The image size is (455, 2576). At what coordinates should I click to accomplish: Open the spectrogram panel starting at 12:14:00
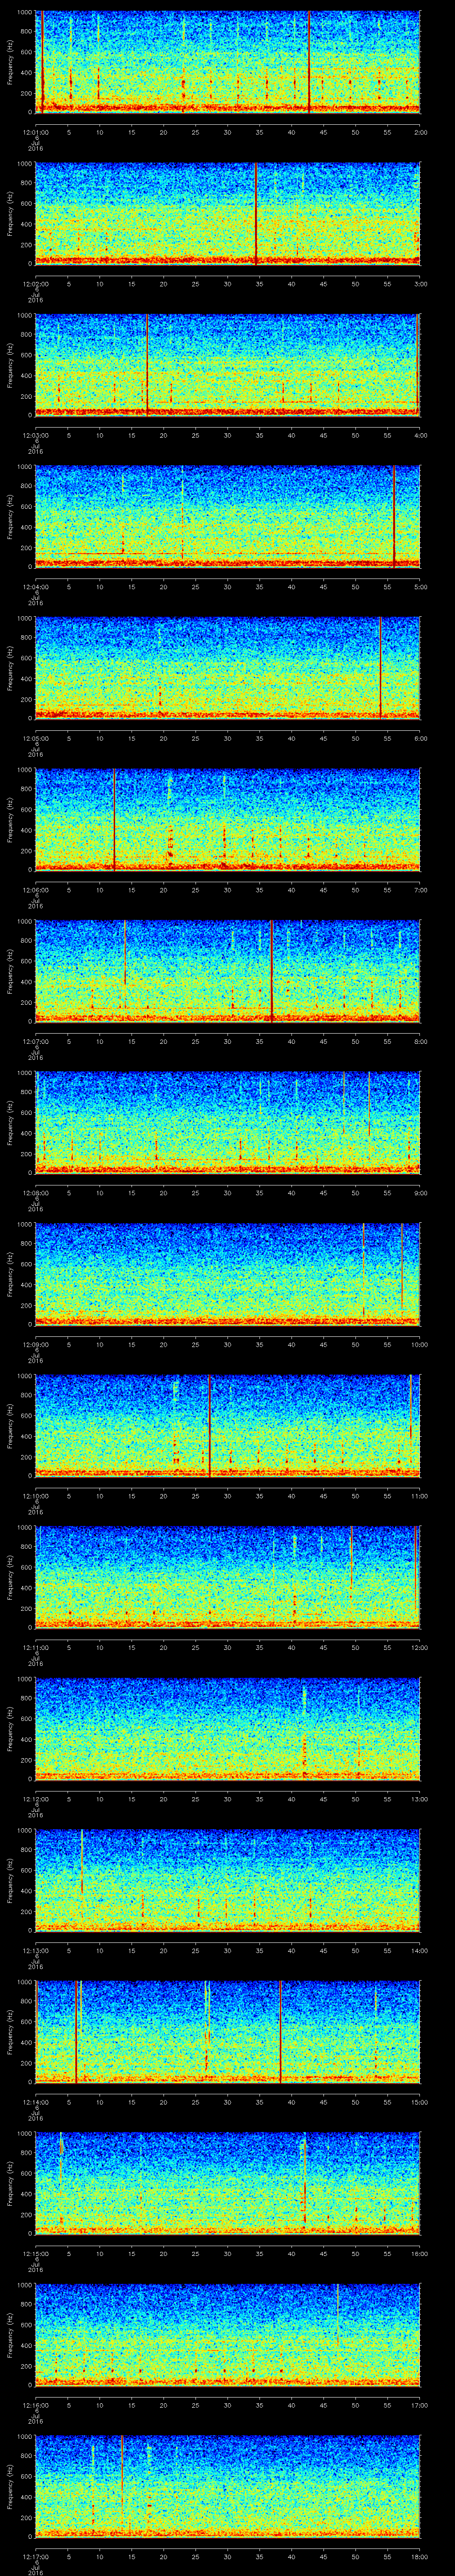coord(228,2032)
